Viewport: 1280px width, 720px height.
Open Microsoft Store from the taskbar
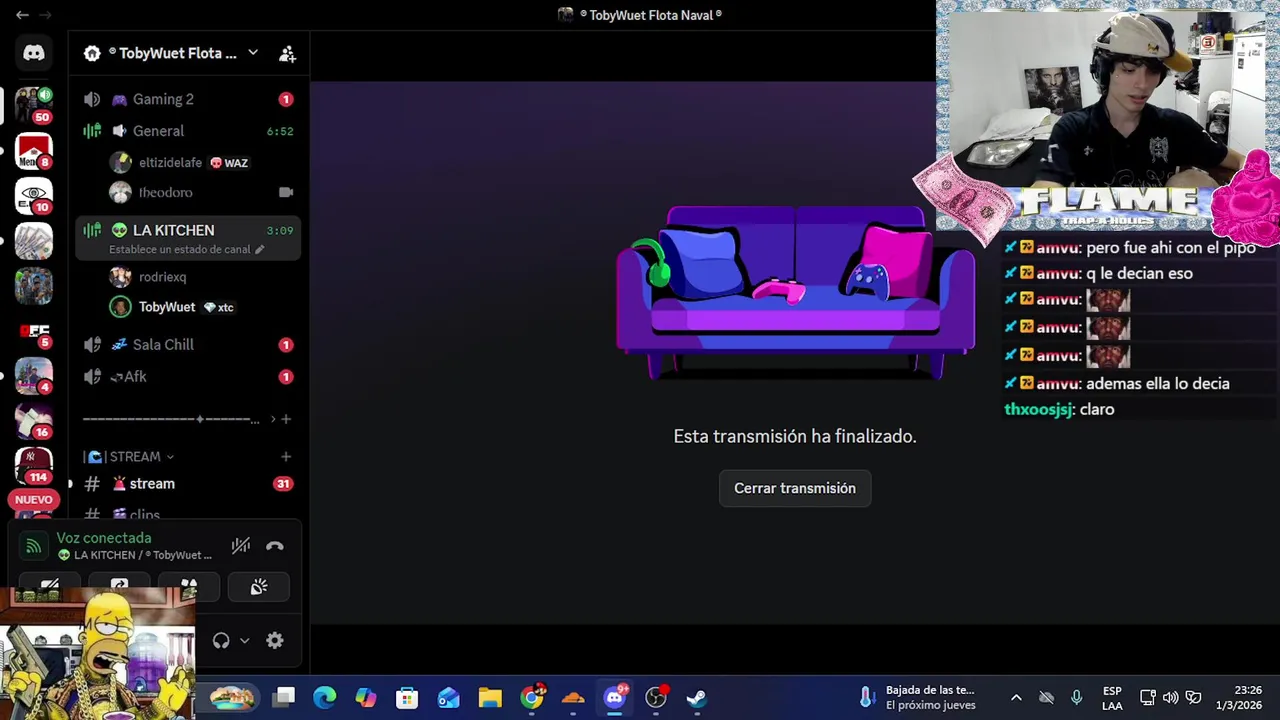[x=407, y=697]
